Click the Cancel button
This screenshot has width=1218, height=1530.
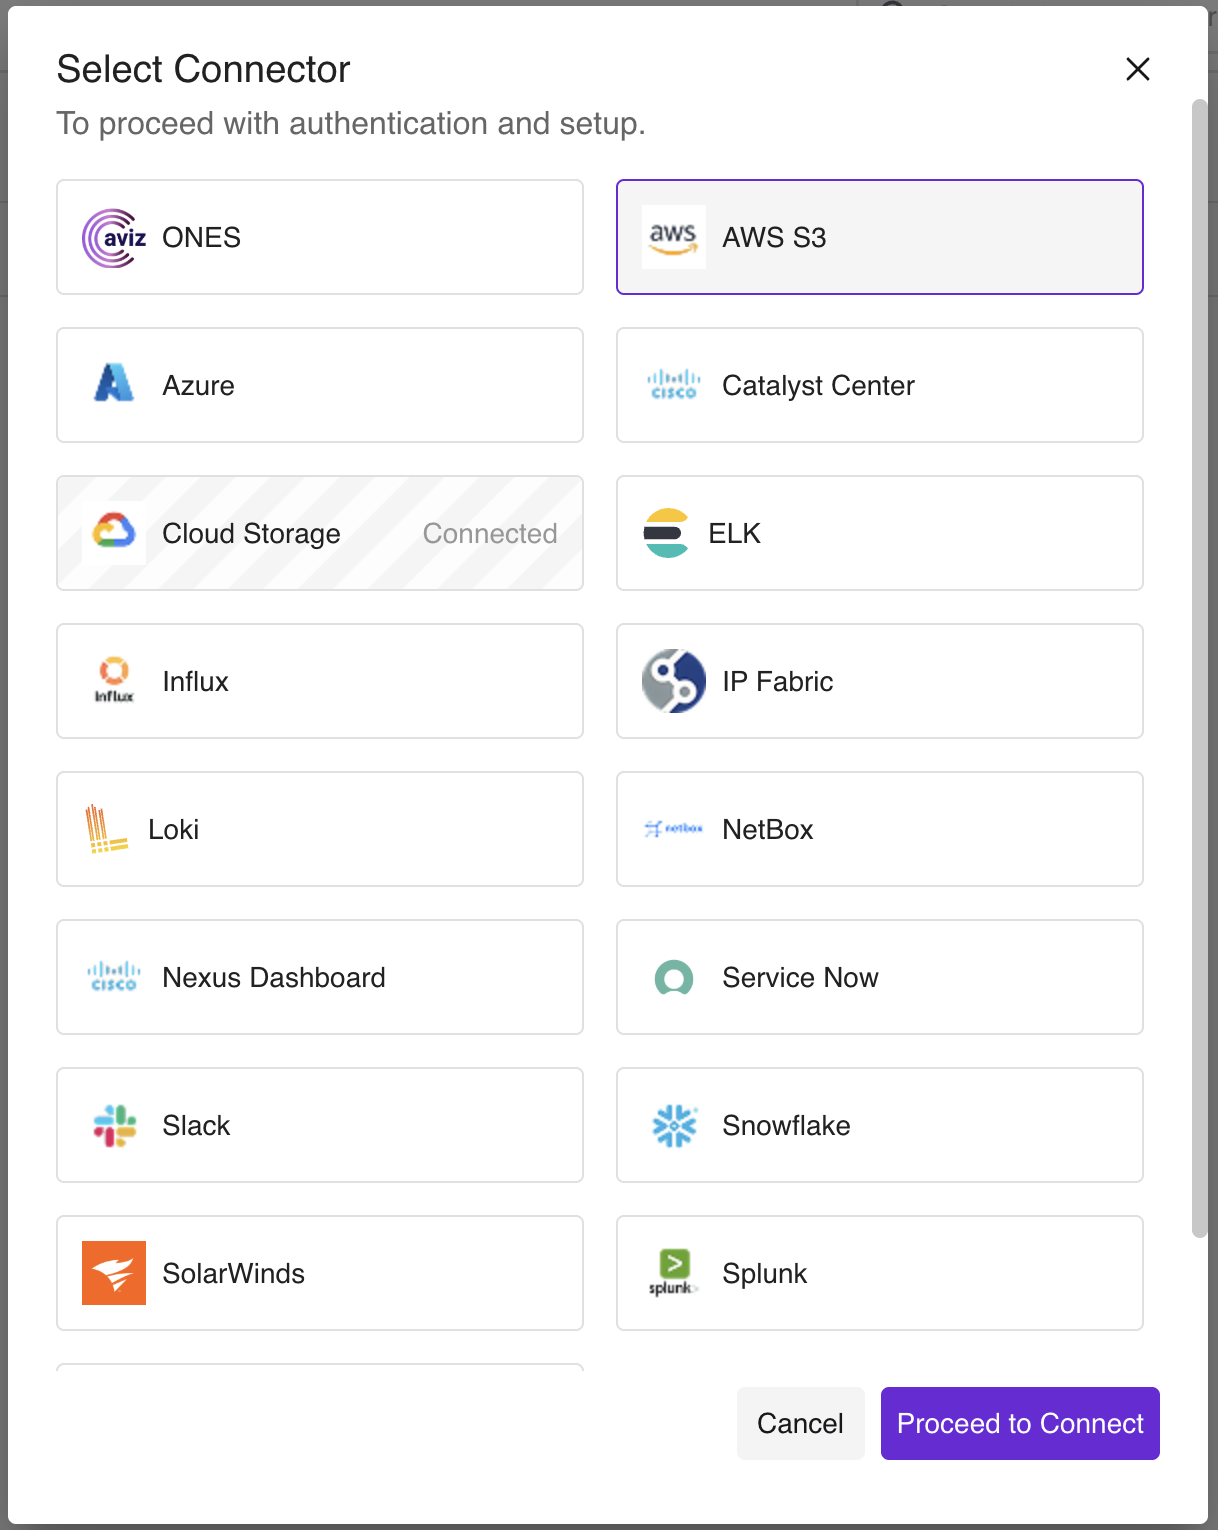(x=800, y=1423)
